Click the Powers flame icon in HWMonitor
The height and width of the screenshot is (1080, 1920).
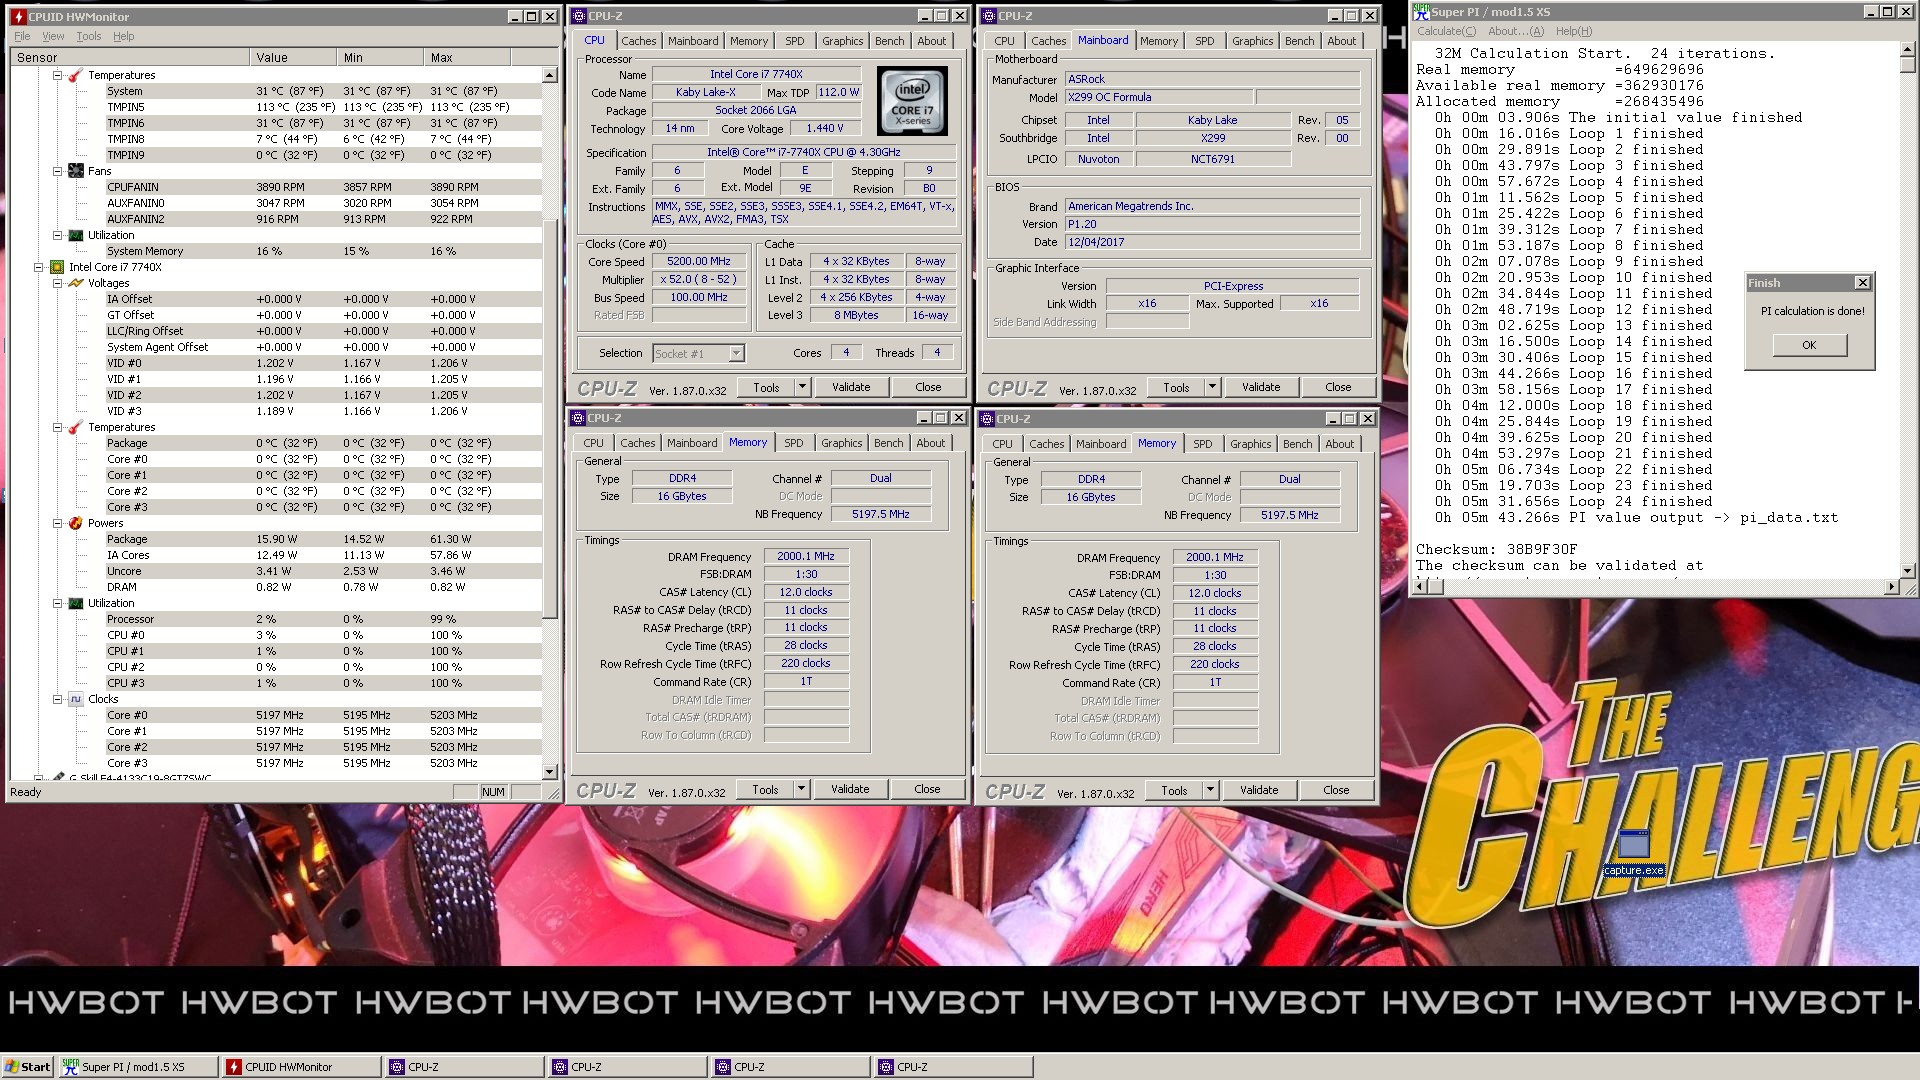click(75, 523)
